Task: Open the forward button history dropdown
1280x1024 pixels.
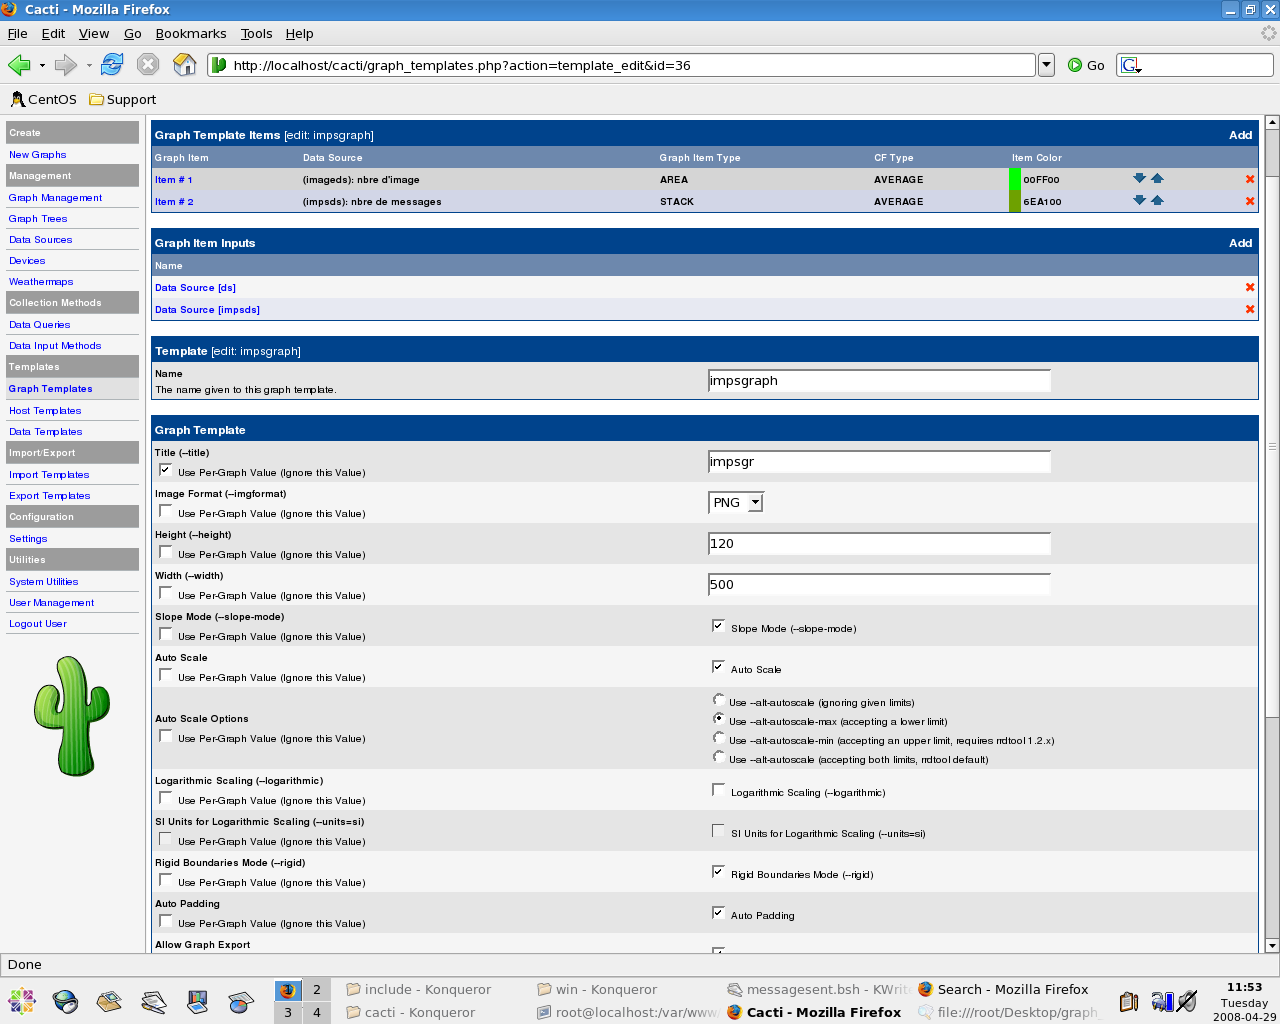Action: [x=89, y=66]
